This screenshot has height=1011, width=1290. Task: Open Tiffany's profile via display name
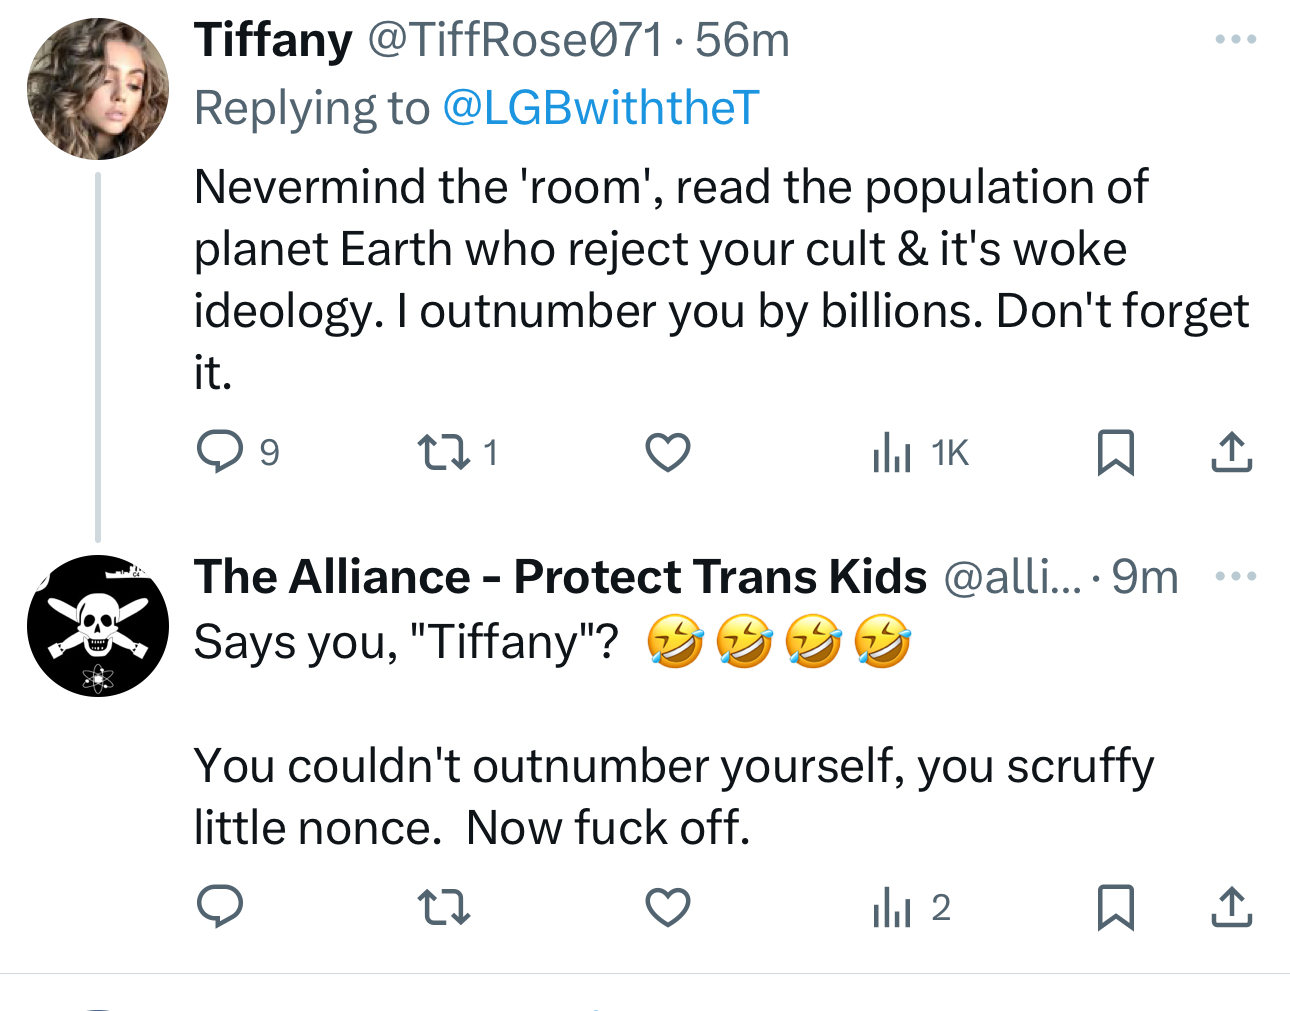(x=273, y=41)
